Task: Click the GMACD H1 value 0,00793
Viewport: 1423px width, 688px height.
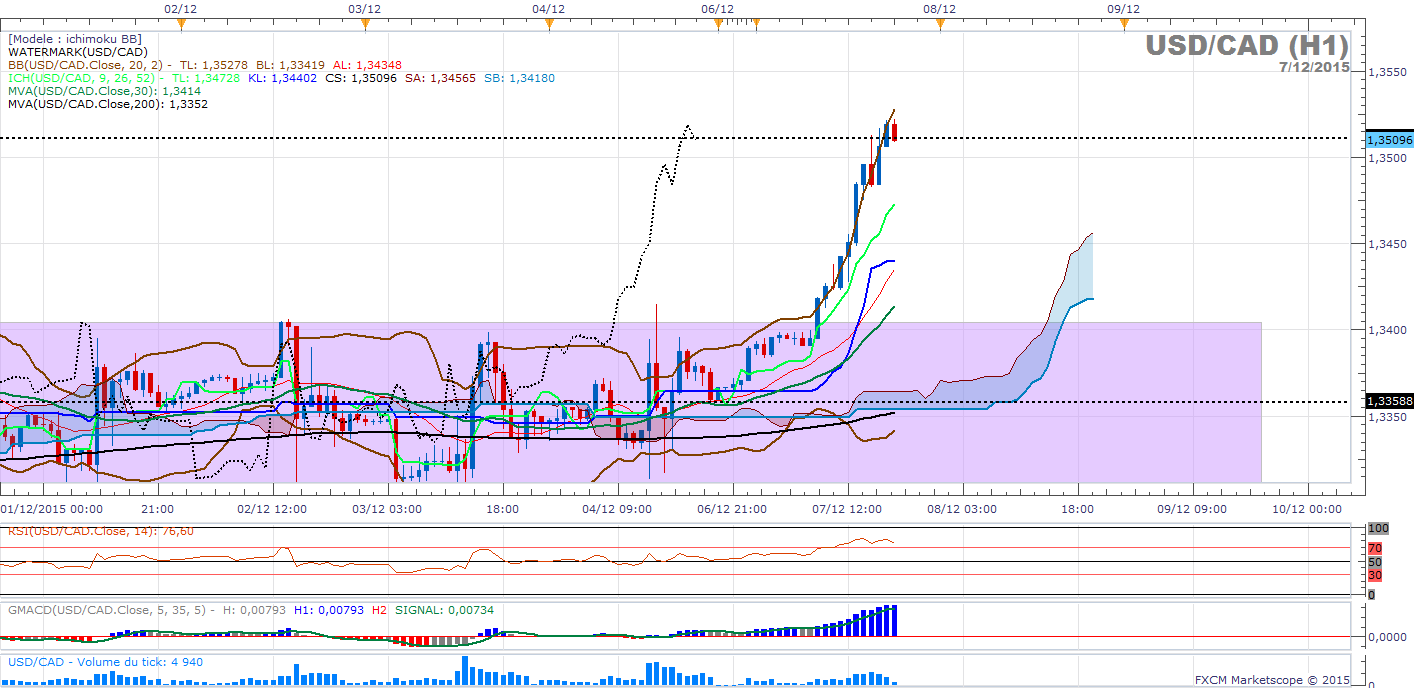Action: tap(342, 609)
